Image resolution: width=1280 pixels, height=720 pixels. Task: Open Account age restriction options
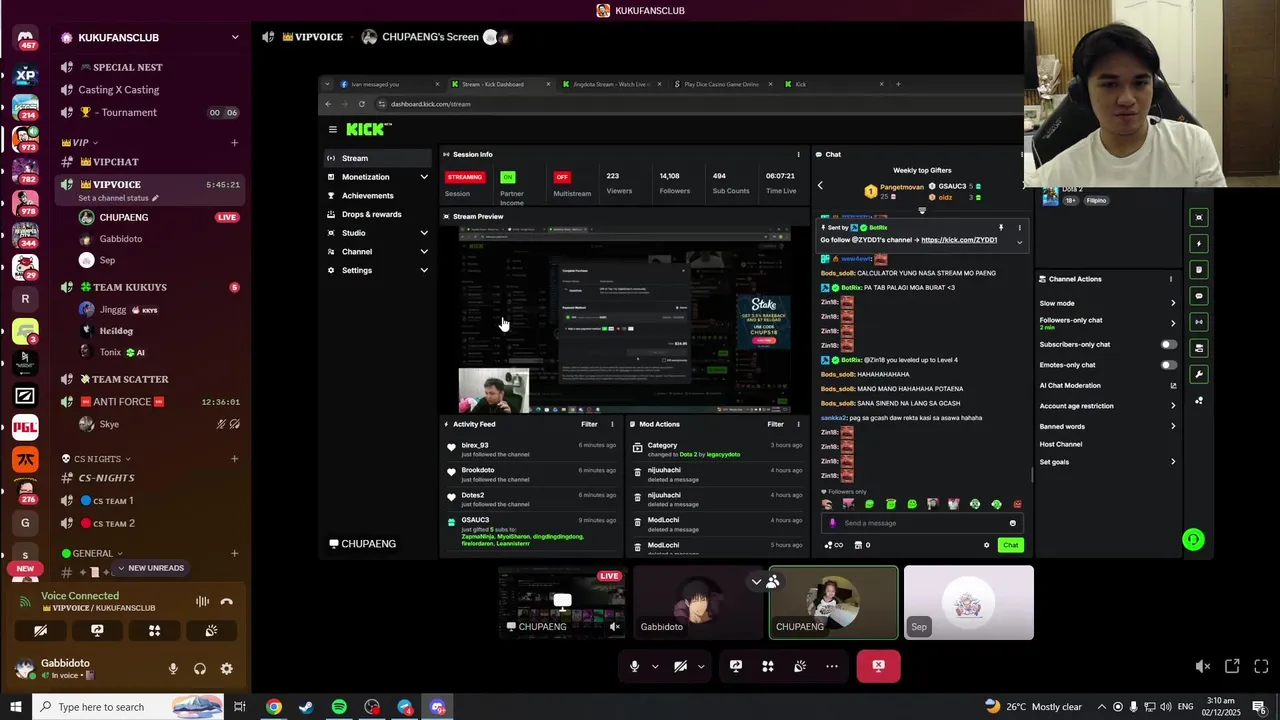point(1107,406)
